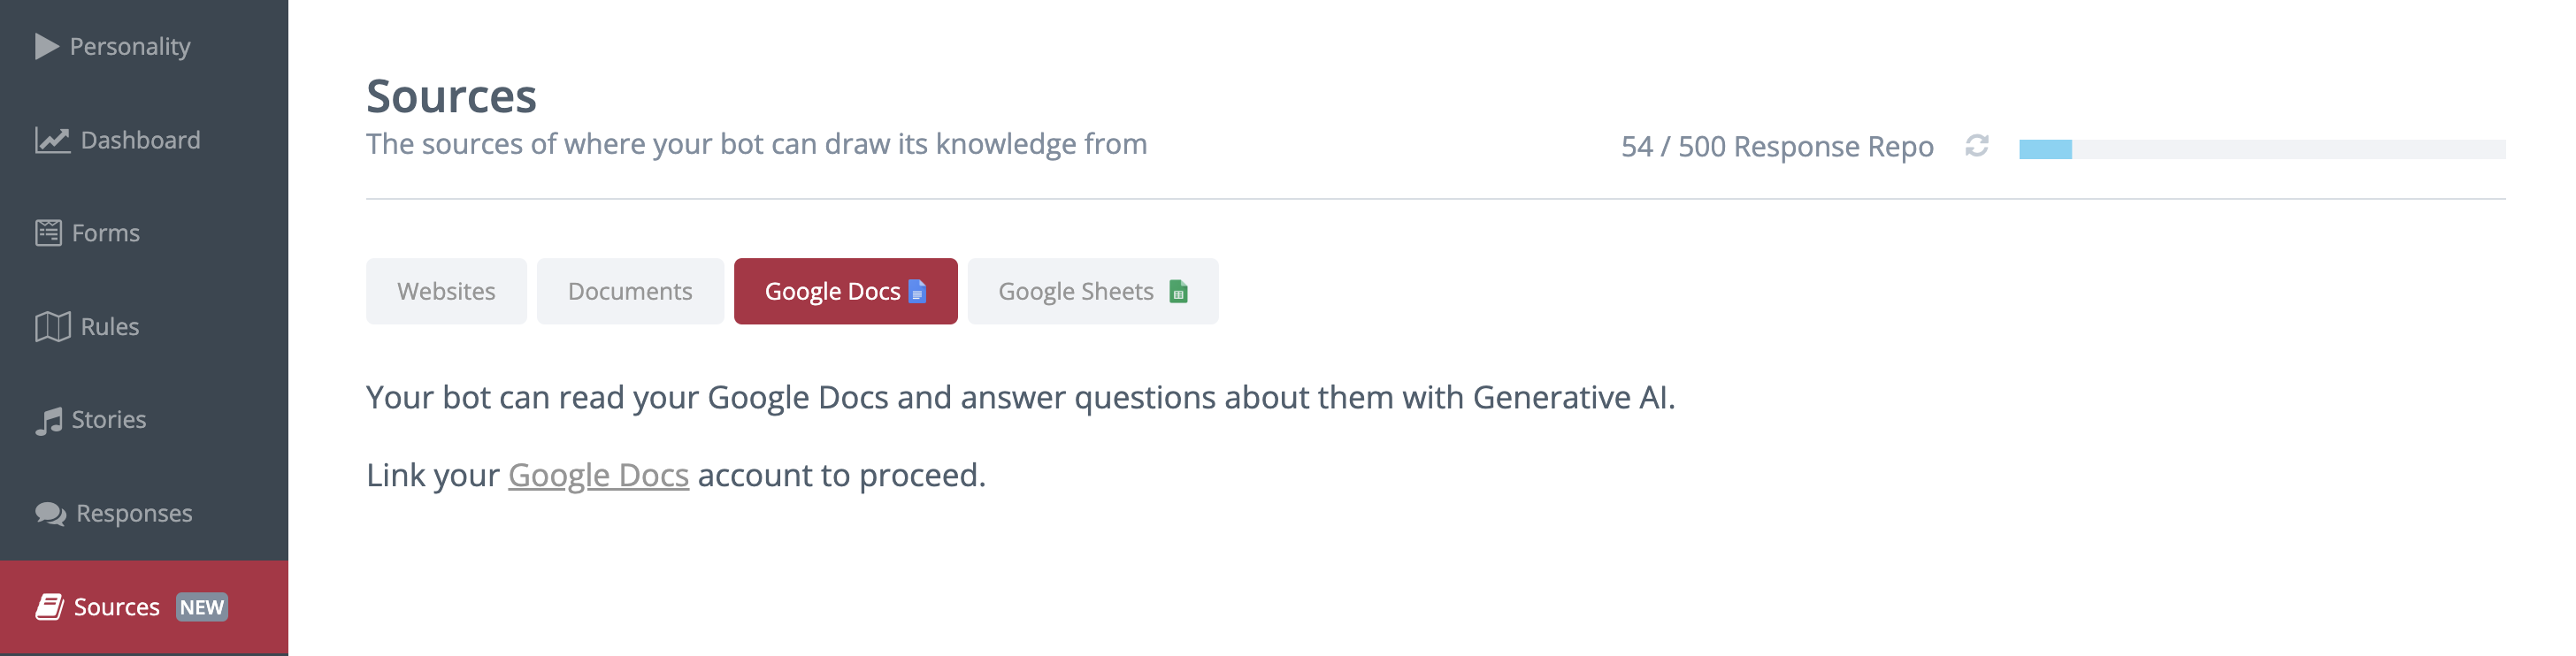
Task: Switch to the Websites tab
Action: pyautogui.click(x=446, y=291)
